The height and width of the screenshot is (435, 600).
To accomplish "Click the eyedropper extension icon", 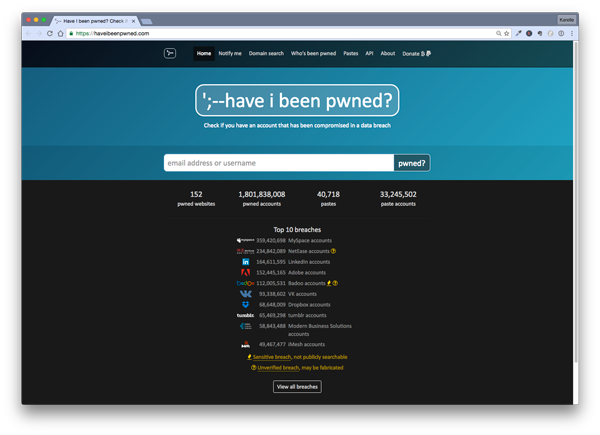I will coord(518,34).
